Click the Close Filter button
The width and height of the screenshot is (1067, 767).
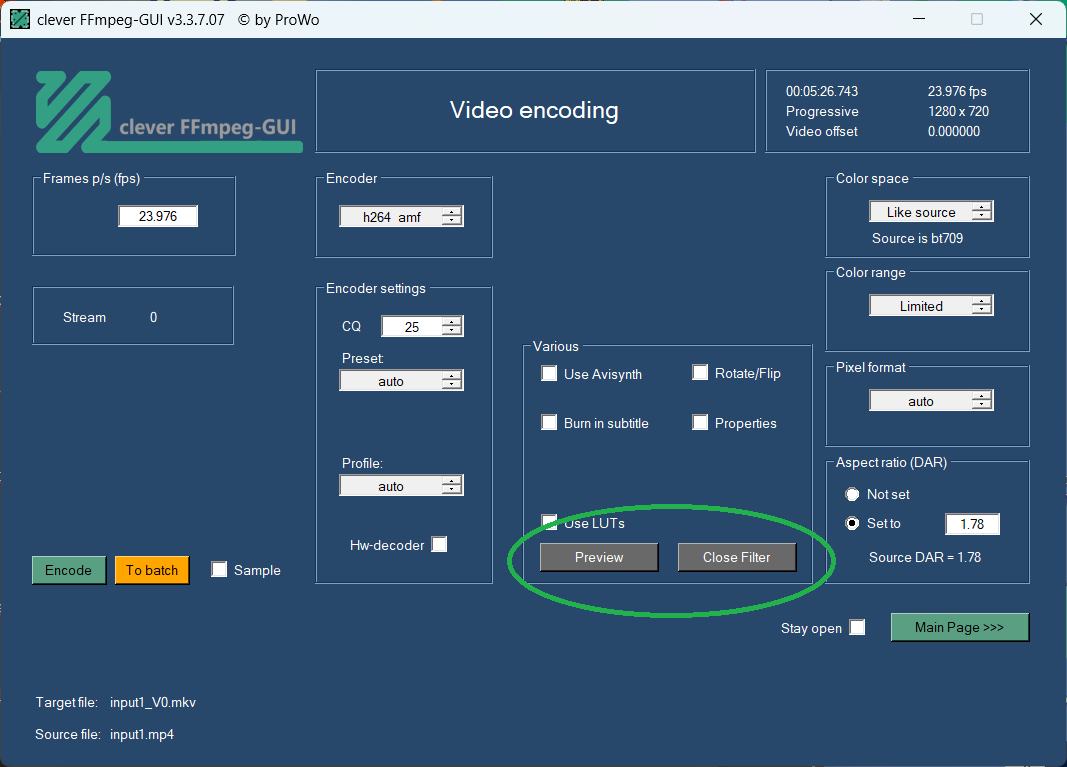point(737,557)
